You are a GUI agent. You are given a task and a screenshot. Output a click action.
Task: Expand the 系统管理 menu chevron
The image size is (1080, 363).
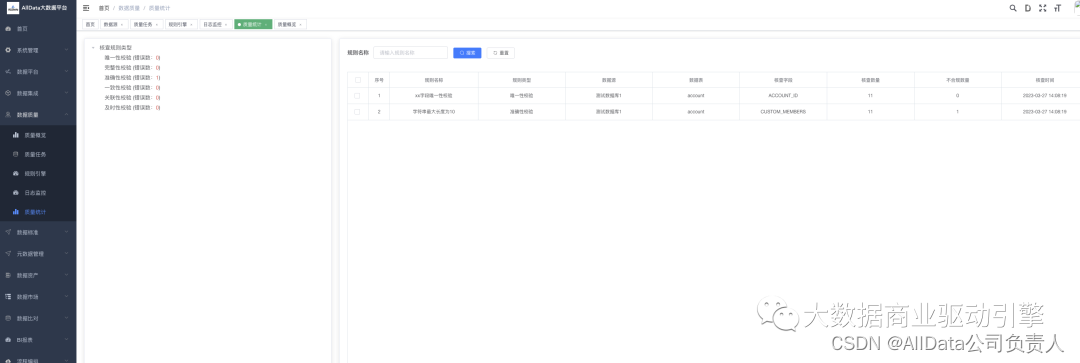67,50
